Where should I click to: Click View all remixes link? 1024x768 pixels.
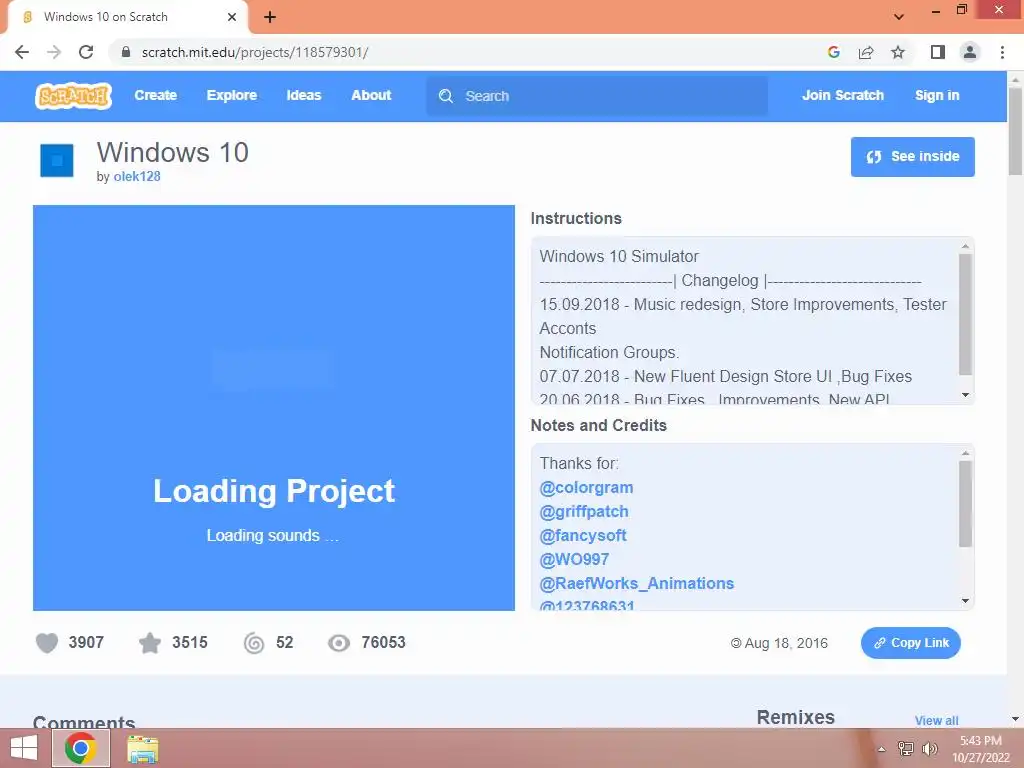[936, 720]
